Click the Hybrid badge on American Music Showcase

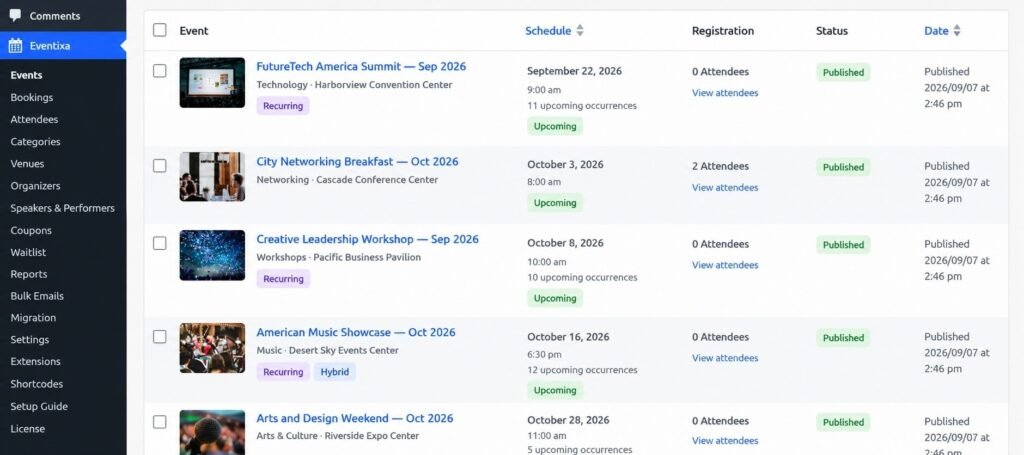pyautogui.click(x=334, y=372)
